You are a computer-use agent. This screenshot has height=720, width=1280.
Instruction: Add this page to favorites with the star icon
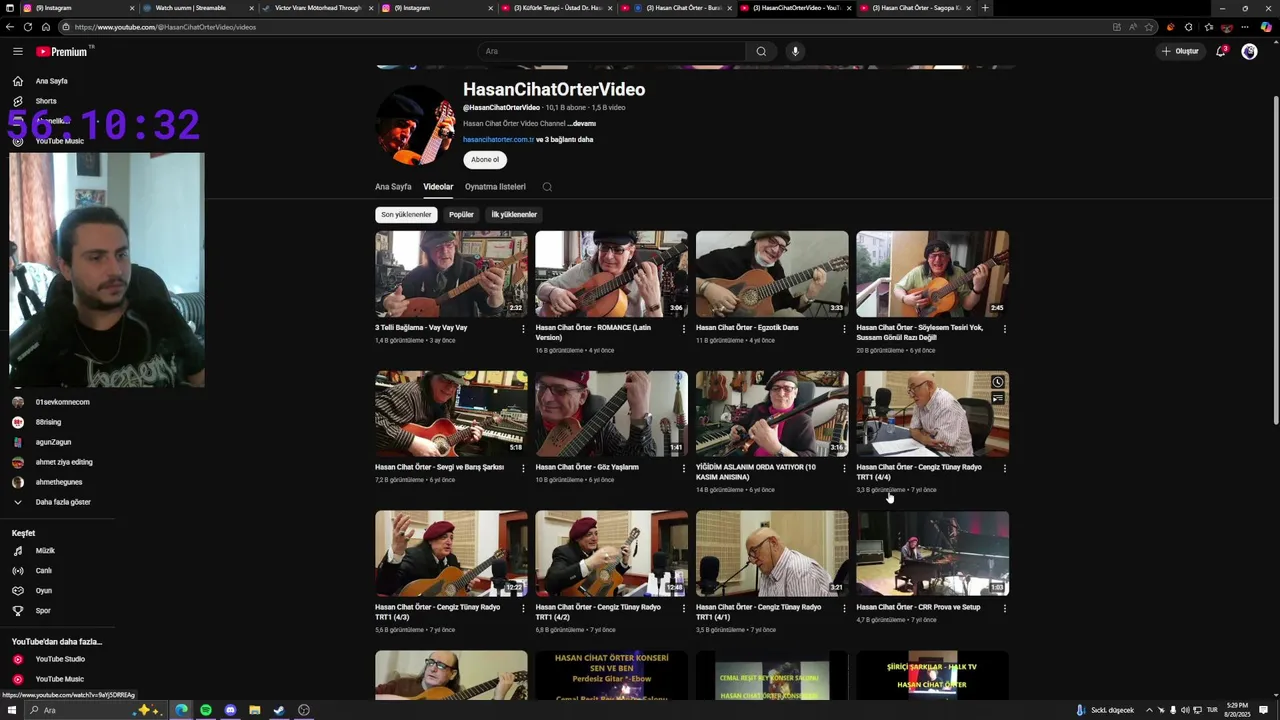click(1149, 27)
